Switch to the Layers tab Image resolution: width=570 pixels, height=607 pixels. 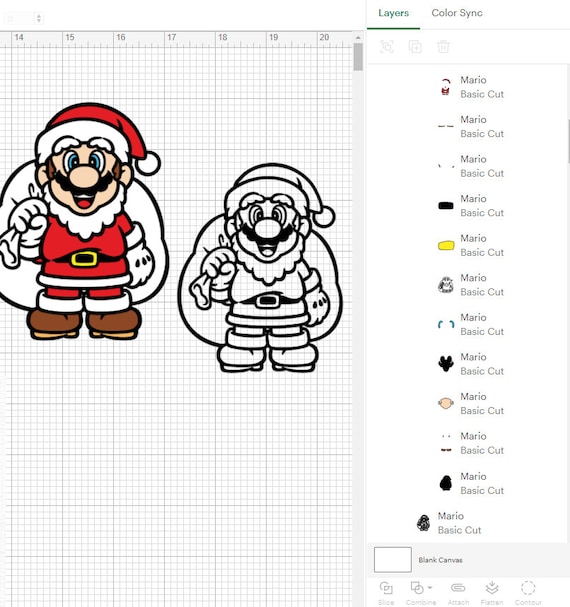tap(393, 13)
